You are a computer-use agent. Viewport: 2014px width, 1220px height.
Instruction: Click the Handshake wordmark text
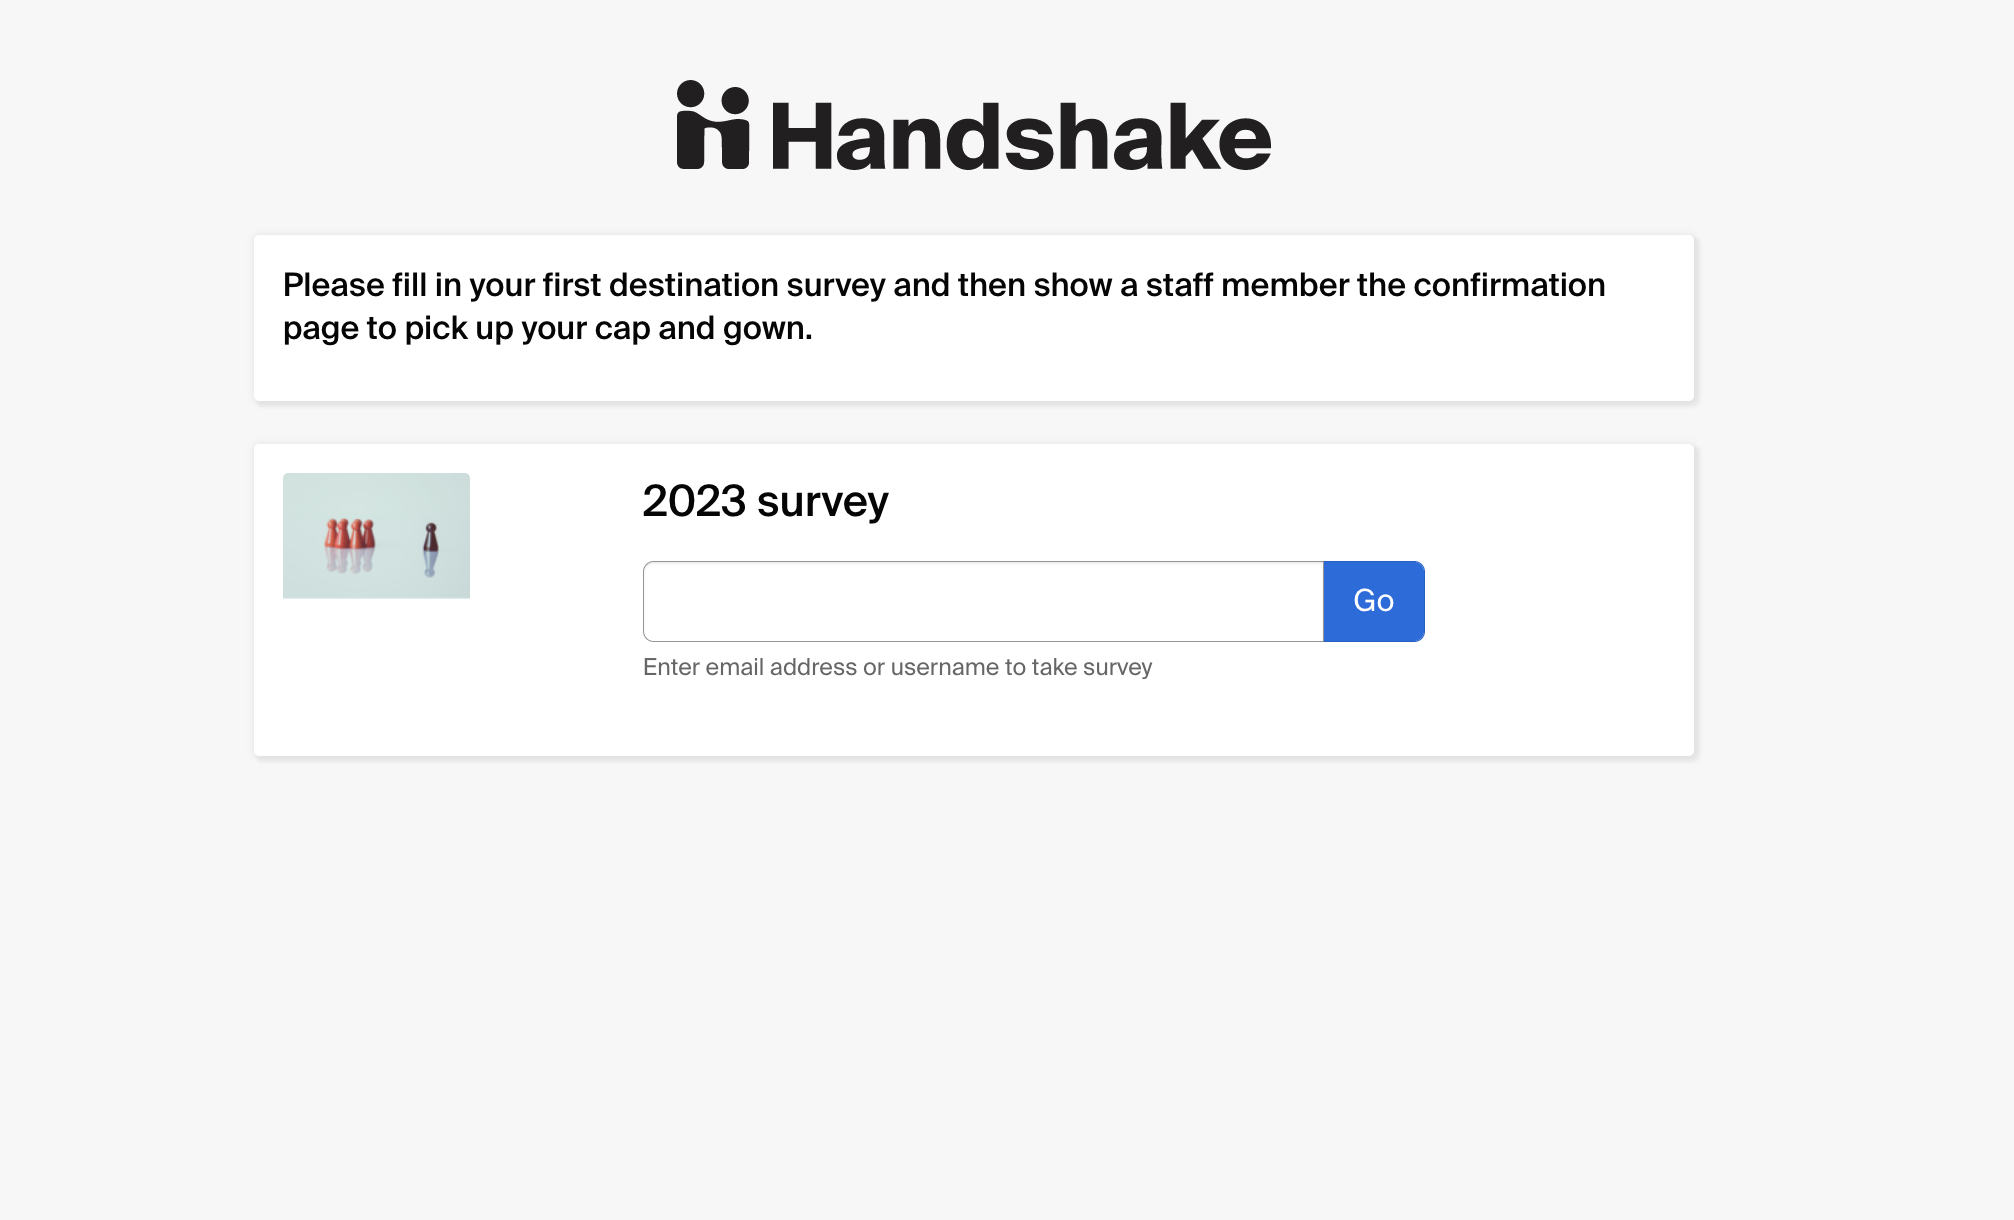click(1021, 135)
